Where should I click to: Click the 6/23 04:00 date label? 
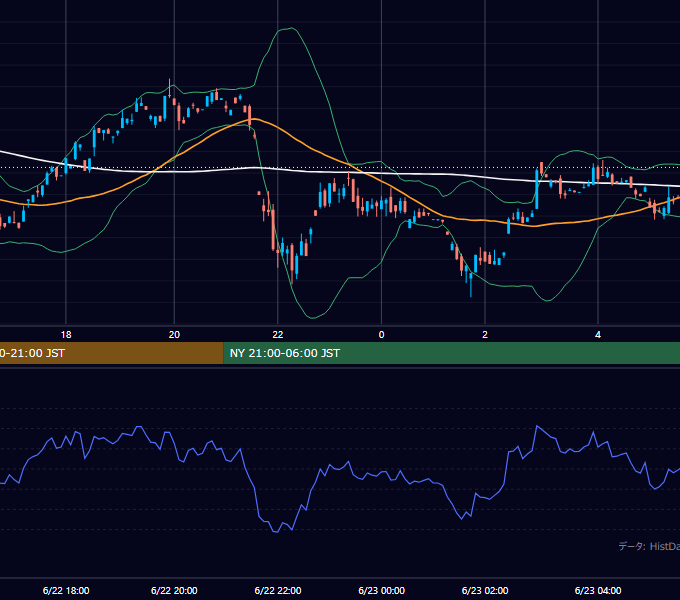point(598,590)
